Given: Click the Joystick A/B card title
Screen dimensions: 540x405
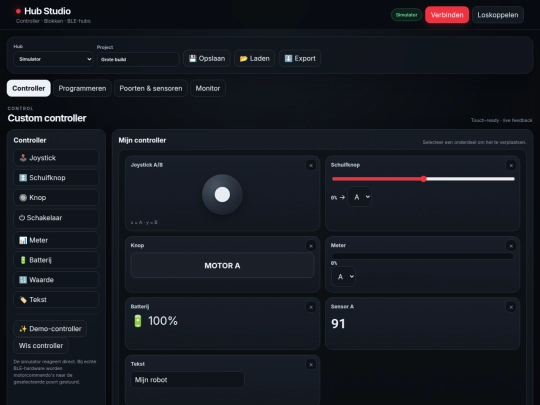Looking at the screenshot, I should tap(147, 165).
